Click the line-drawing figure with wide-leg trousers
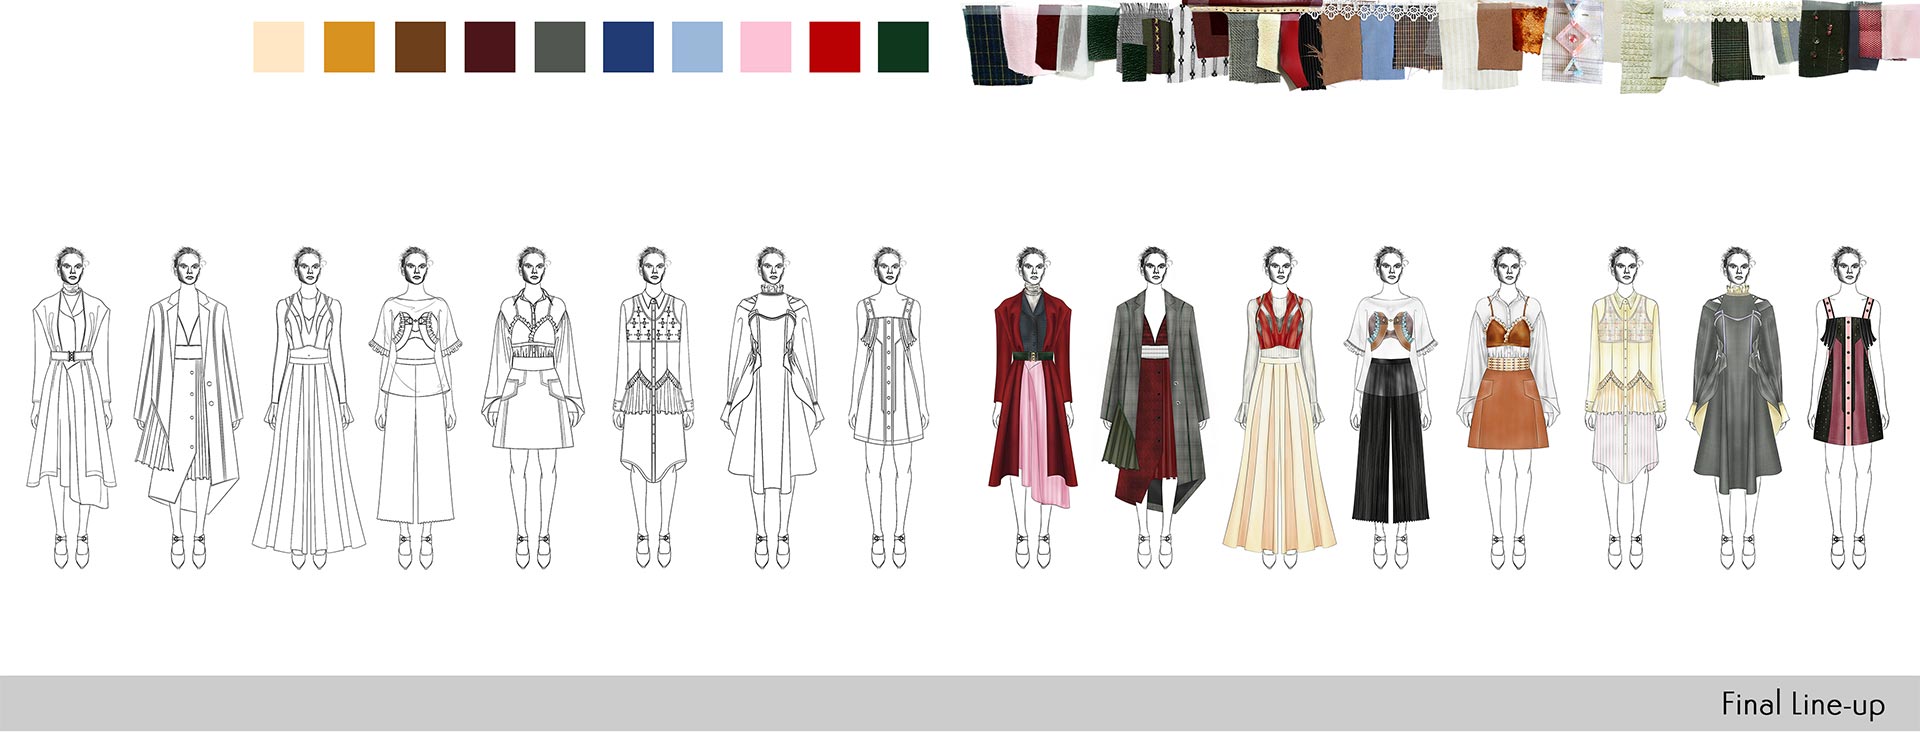 [x=416, y=408]
